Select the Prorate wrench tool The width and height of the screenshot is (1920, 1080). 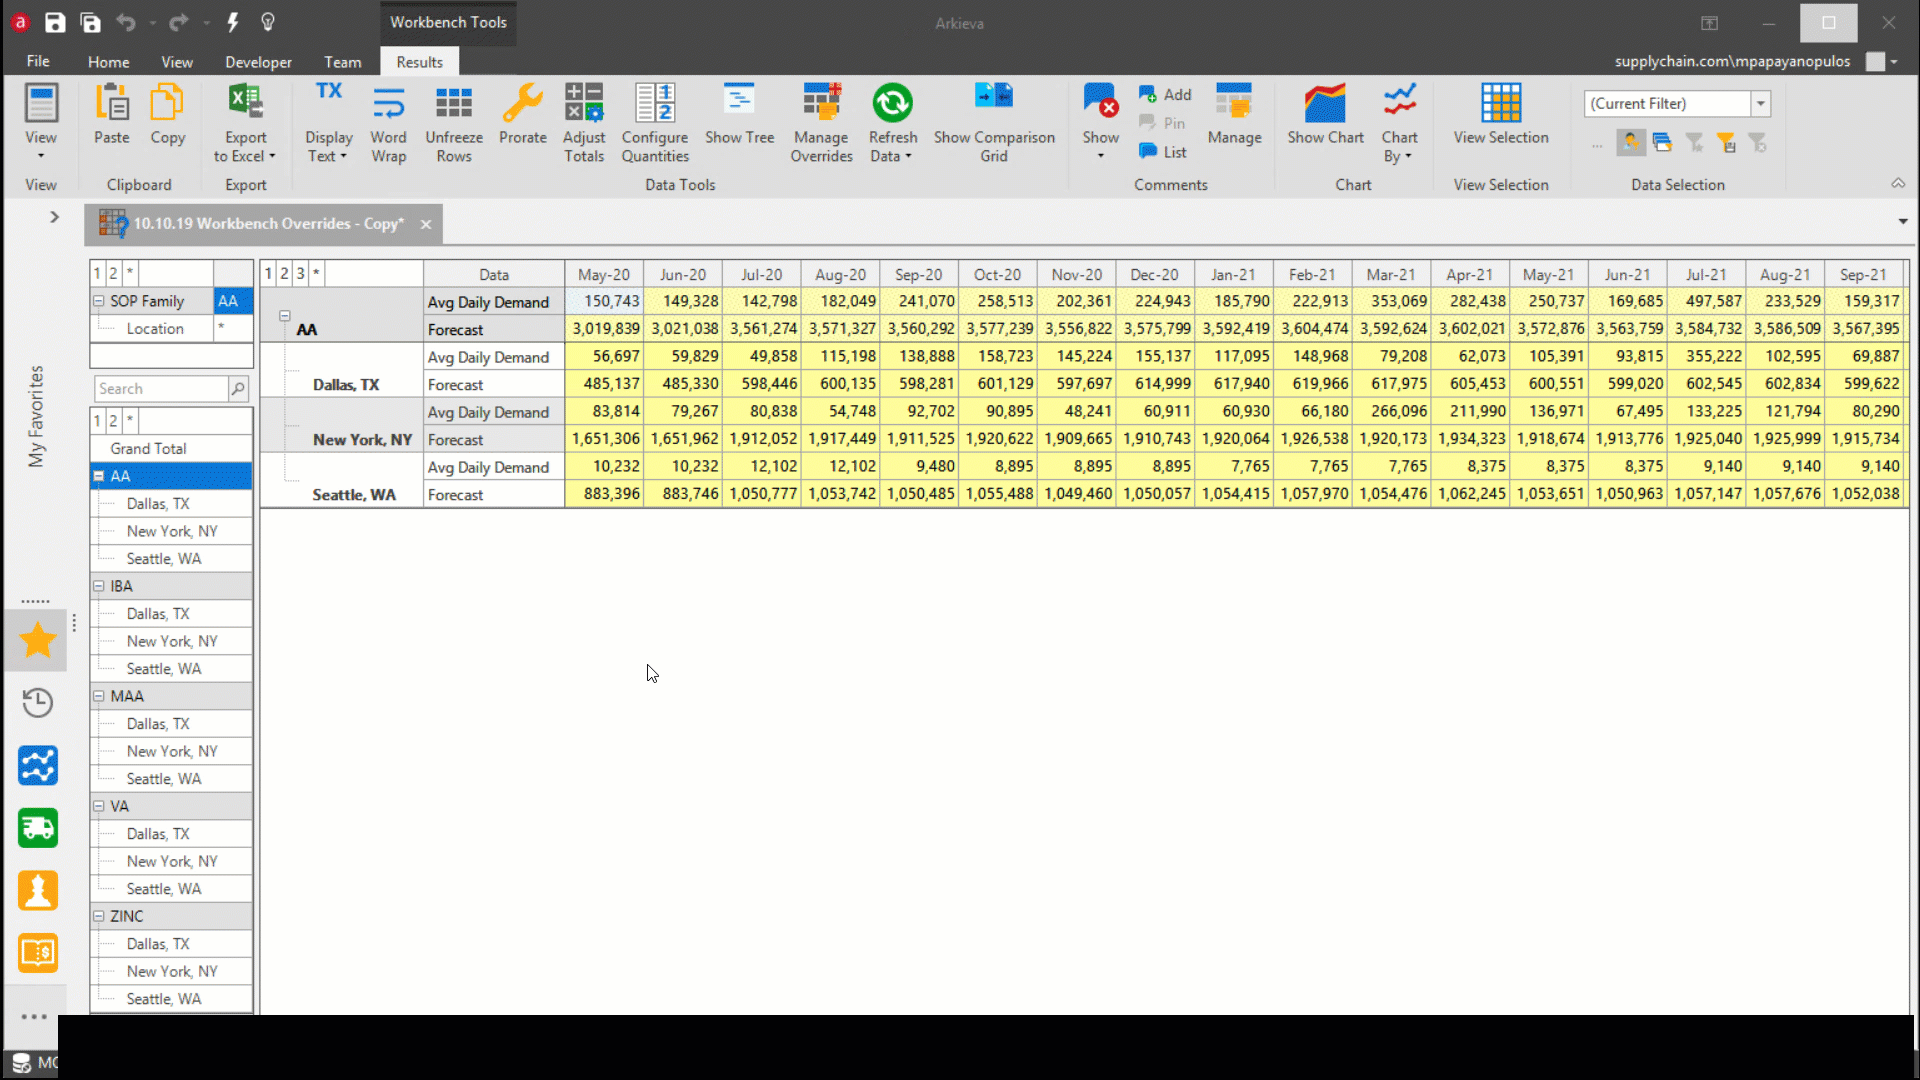(523, 116)
